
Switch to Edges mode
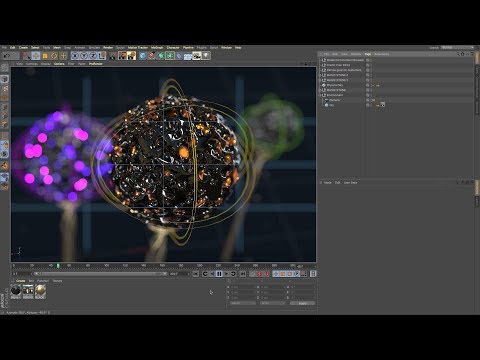point(5,116)
